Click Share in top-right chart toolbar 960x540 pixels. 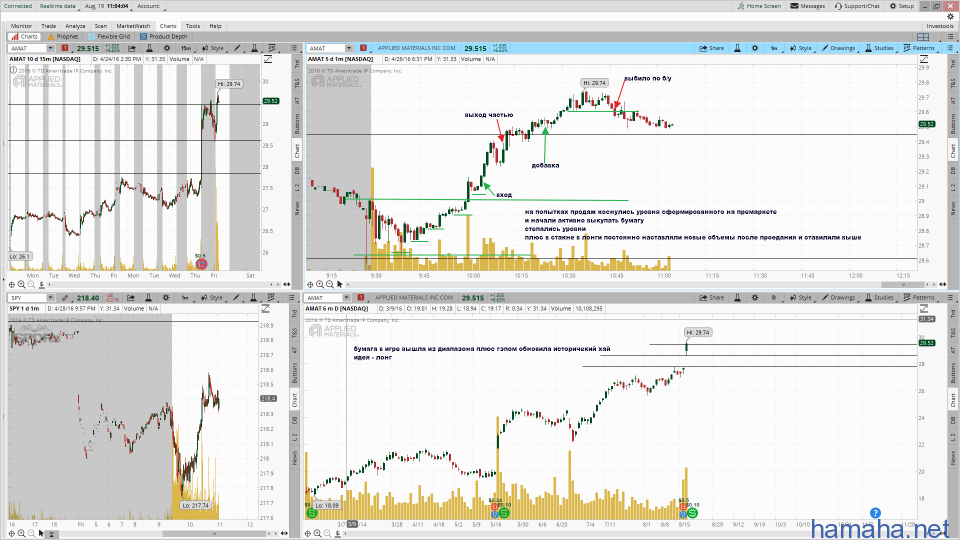712,48
